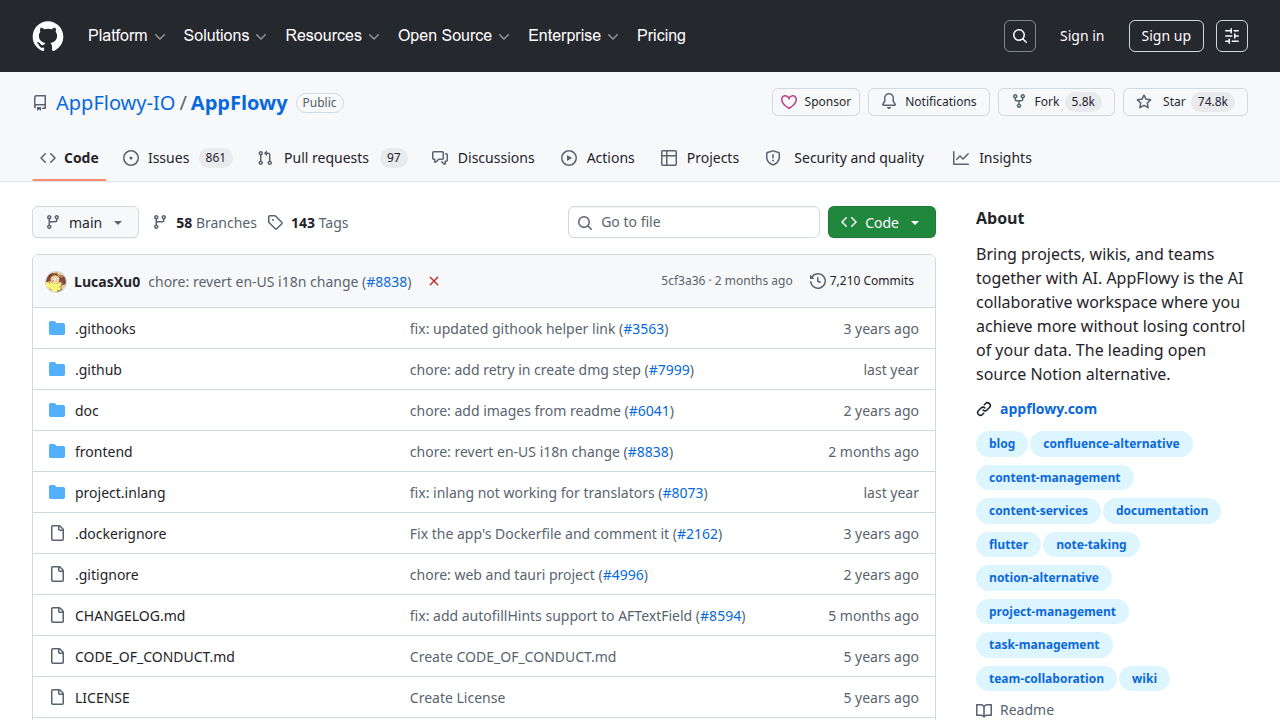1280x720 pixels.
Task: Click the Sign up button
Action: [1166, 36]
